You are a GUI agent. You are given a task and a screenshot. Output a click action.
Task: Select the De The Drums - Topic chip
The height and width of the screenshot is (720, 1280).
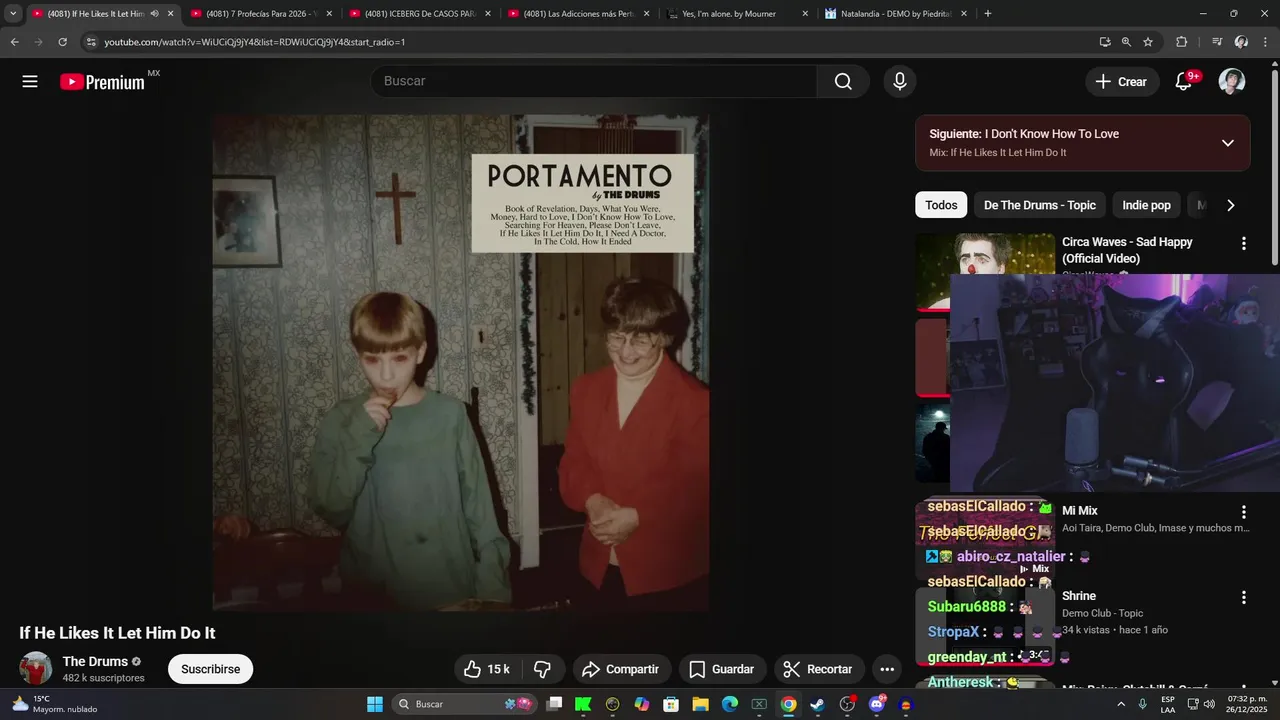(1040, 205)
